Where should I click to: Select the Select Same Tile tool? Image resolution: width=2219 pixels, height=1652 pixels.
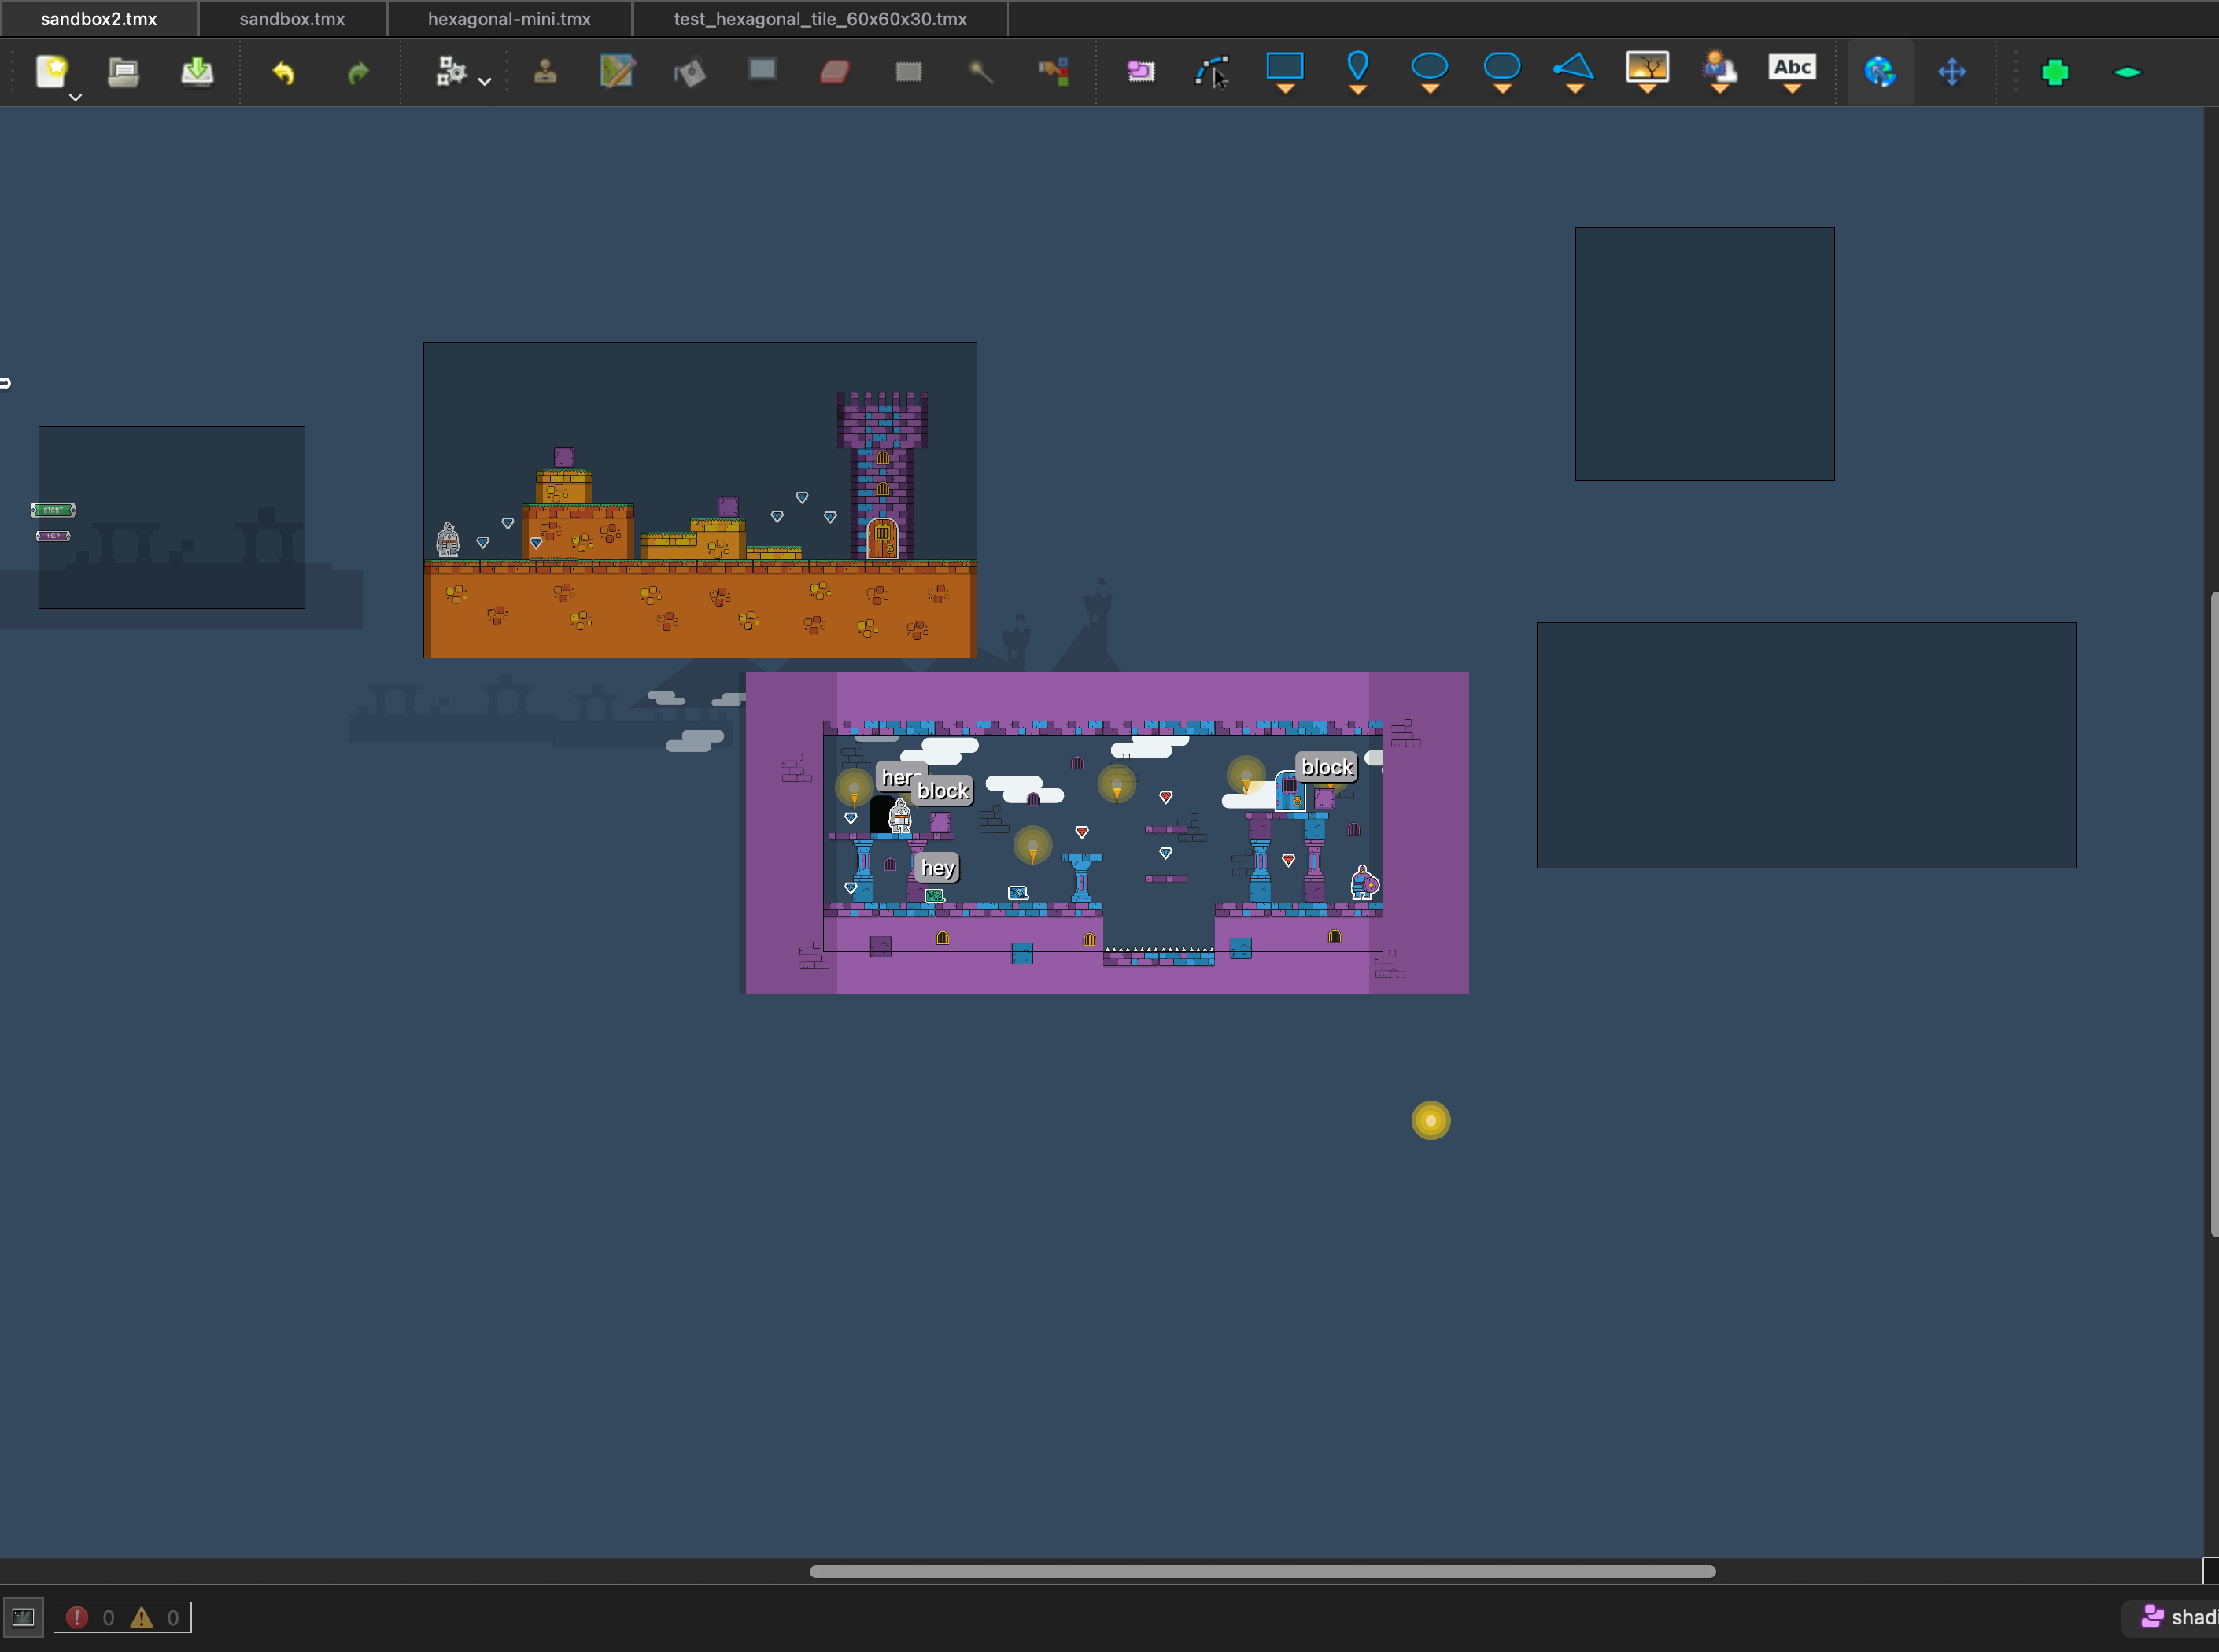[x=1054, y=71]
